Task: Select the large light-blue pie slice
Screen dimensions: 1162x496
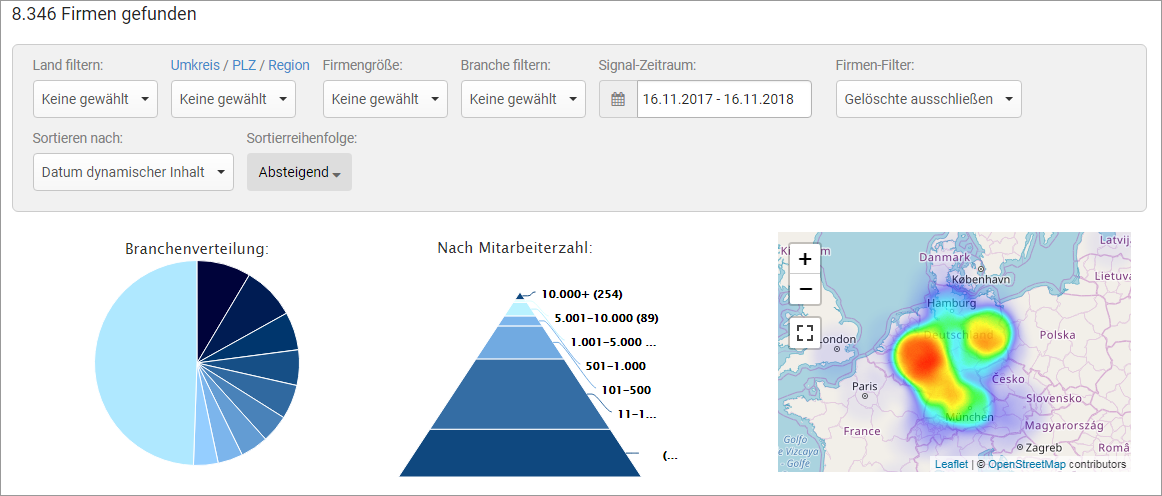Action: [145, 363]
